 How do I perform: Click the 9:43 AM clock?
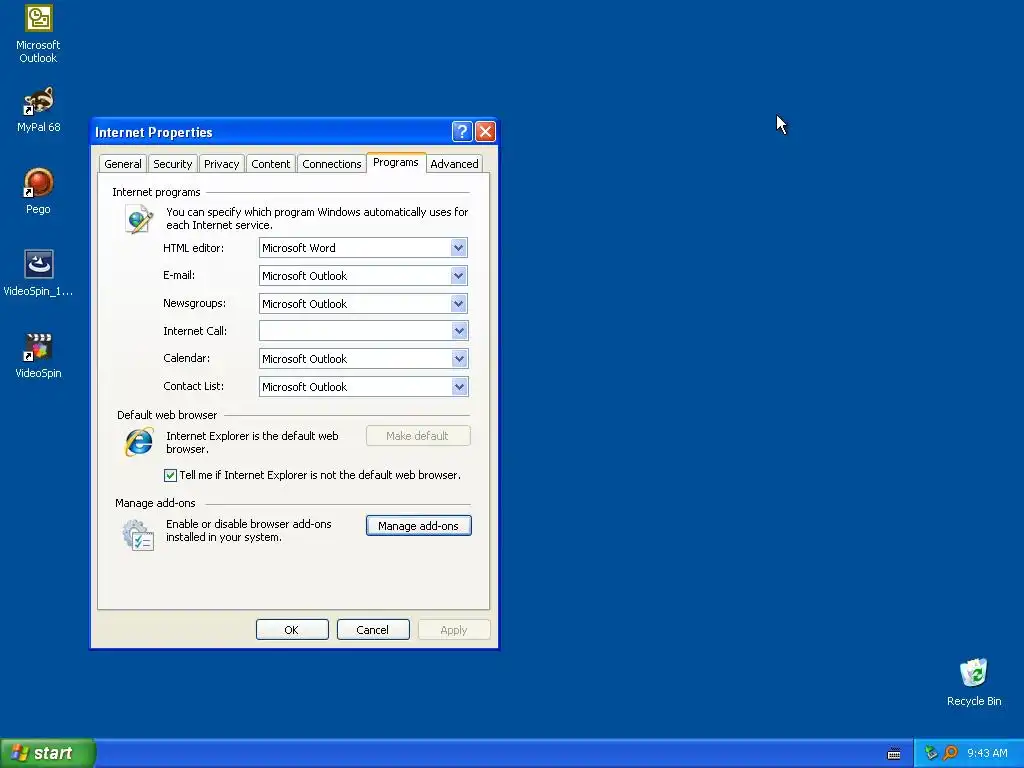click(x=987, y=753)
